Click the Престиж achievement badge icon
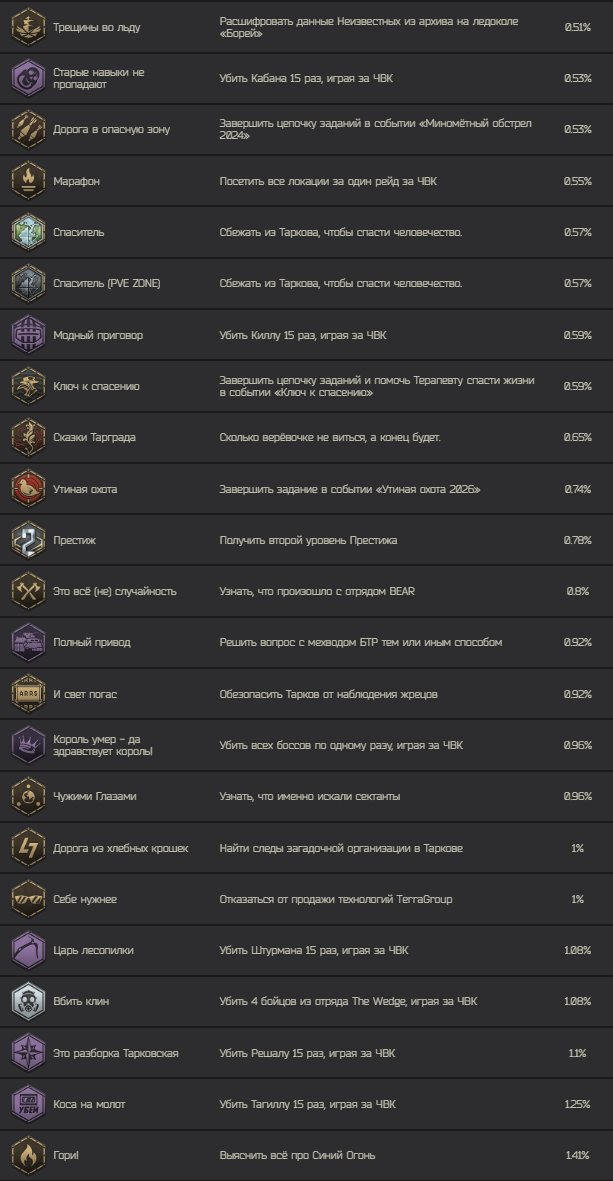613x1181 pixels. [x=29, y=540]
